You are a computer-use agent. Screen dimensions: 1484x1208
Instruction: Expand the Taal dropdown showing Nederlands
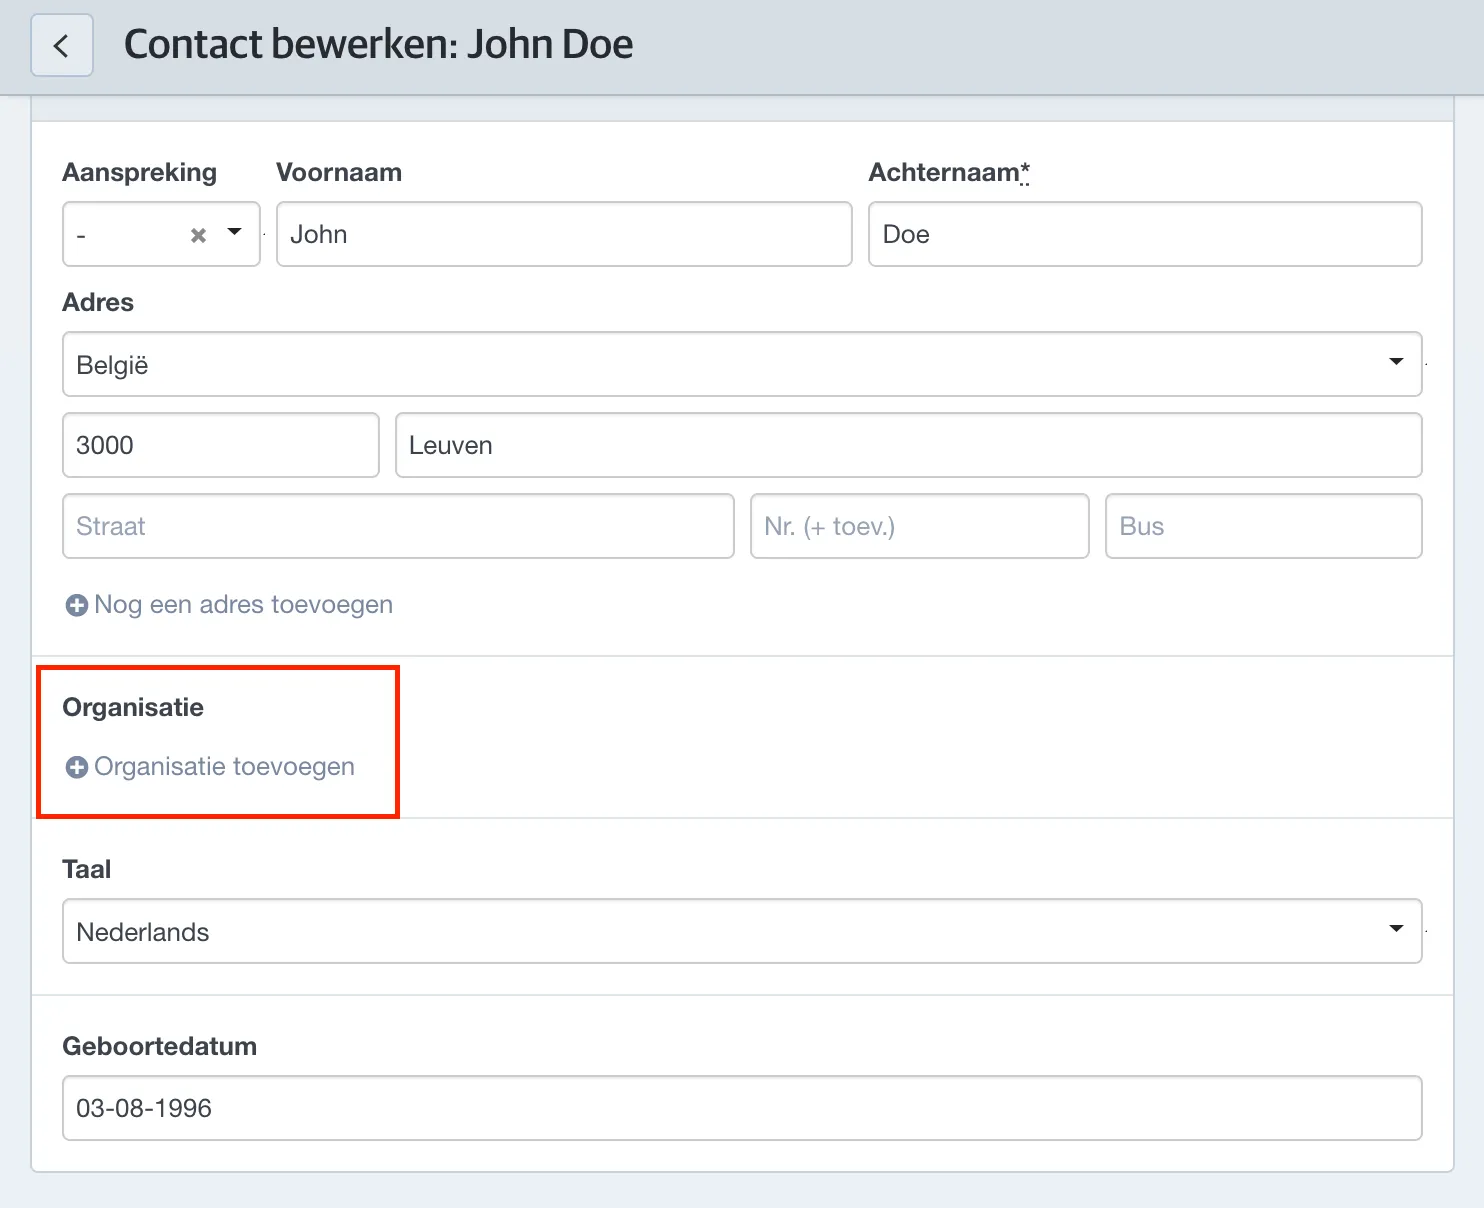[742, 931]
